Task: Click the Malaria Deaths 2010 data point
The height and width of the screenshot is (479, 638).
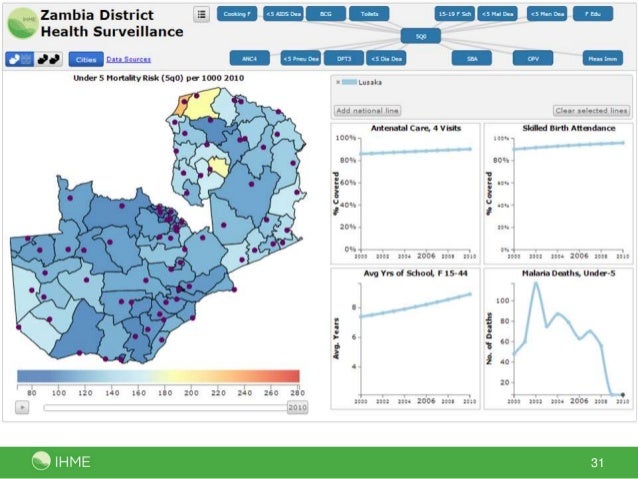Action: (624, 395)
